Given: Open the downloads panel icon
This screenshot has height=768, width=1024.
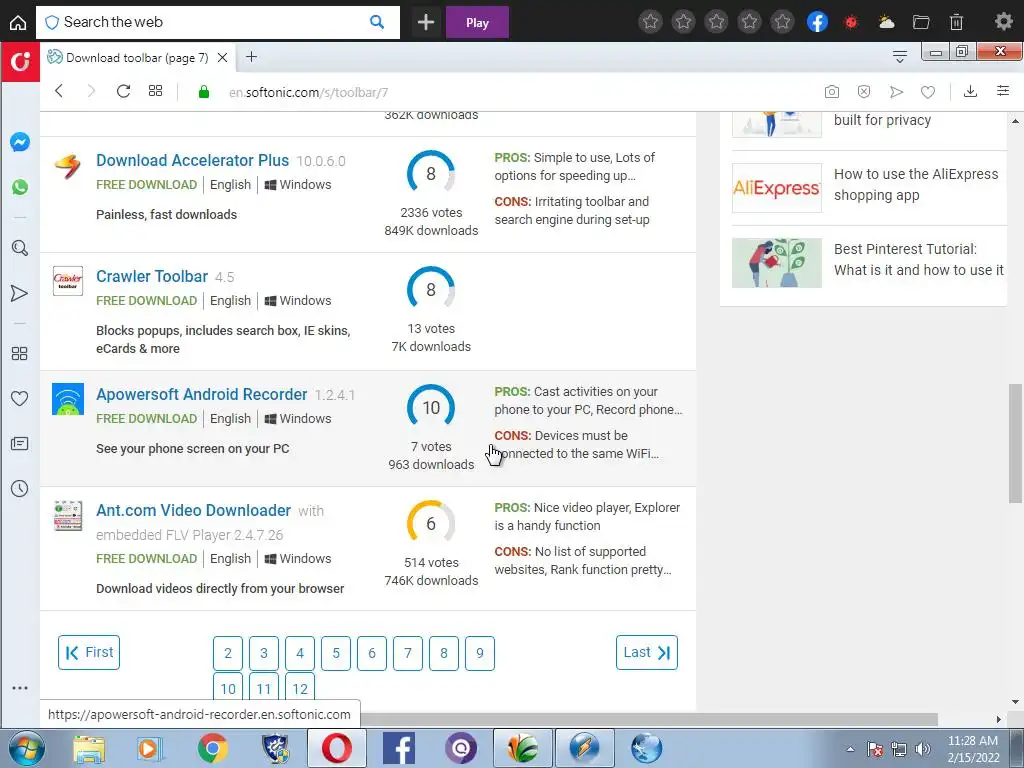Looking at the screenshot, I should [x=970, y=91].
